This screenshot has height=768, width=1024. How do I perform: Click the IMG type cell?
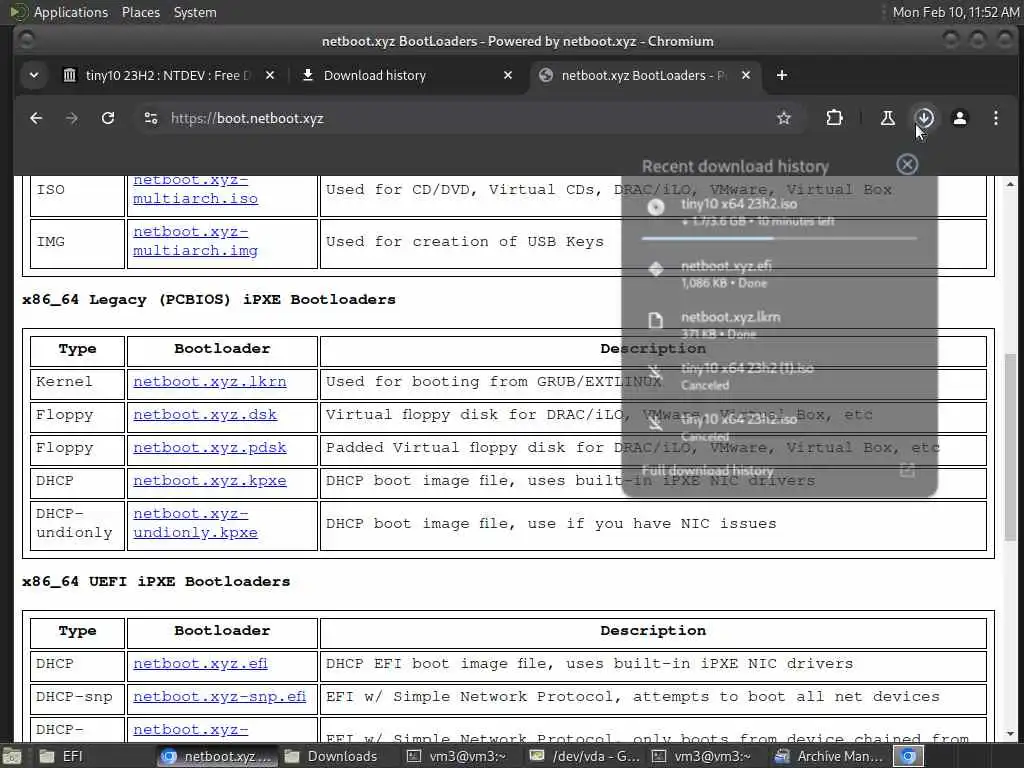(77, 242)
